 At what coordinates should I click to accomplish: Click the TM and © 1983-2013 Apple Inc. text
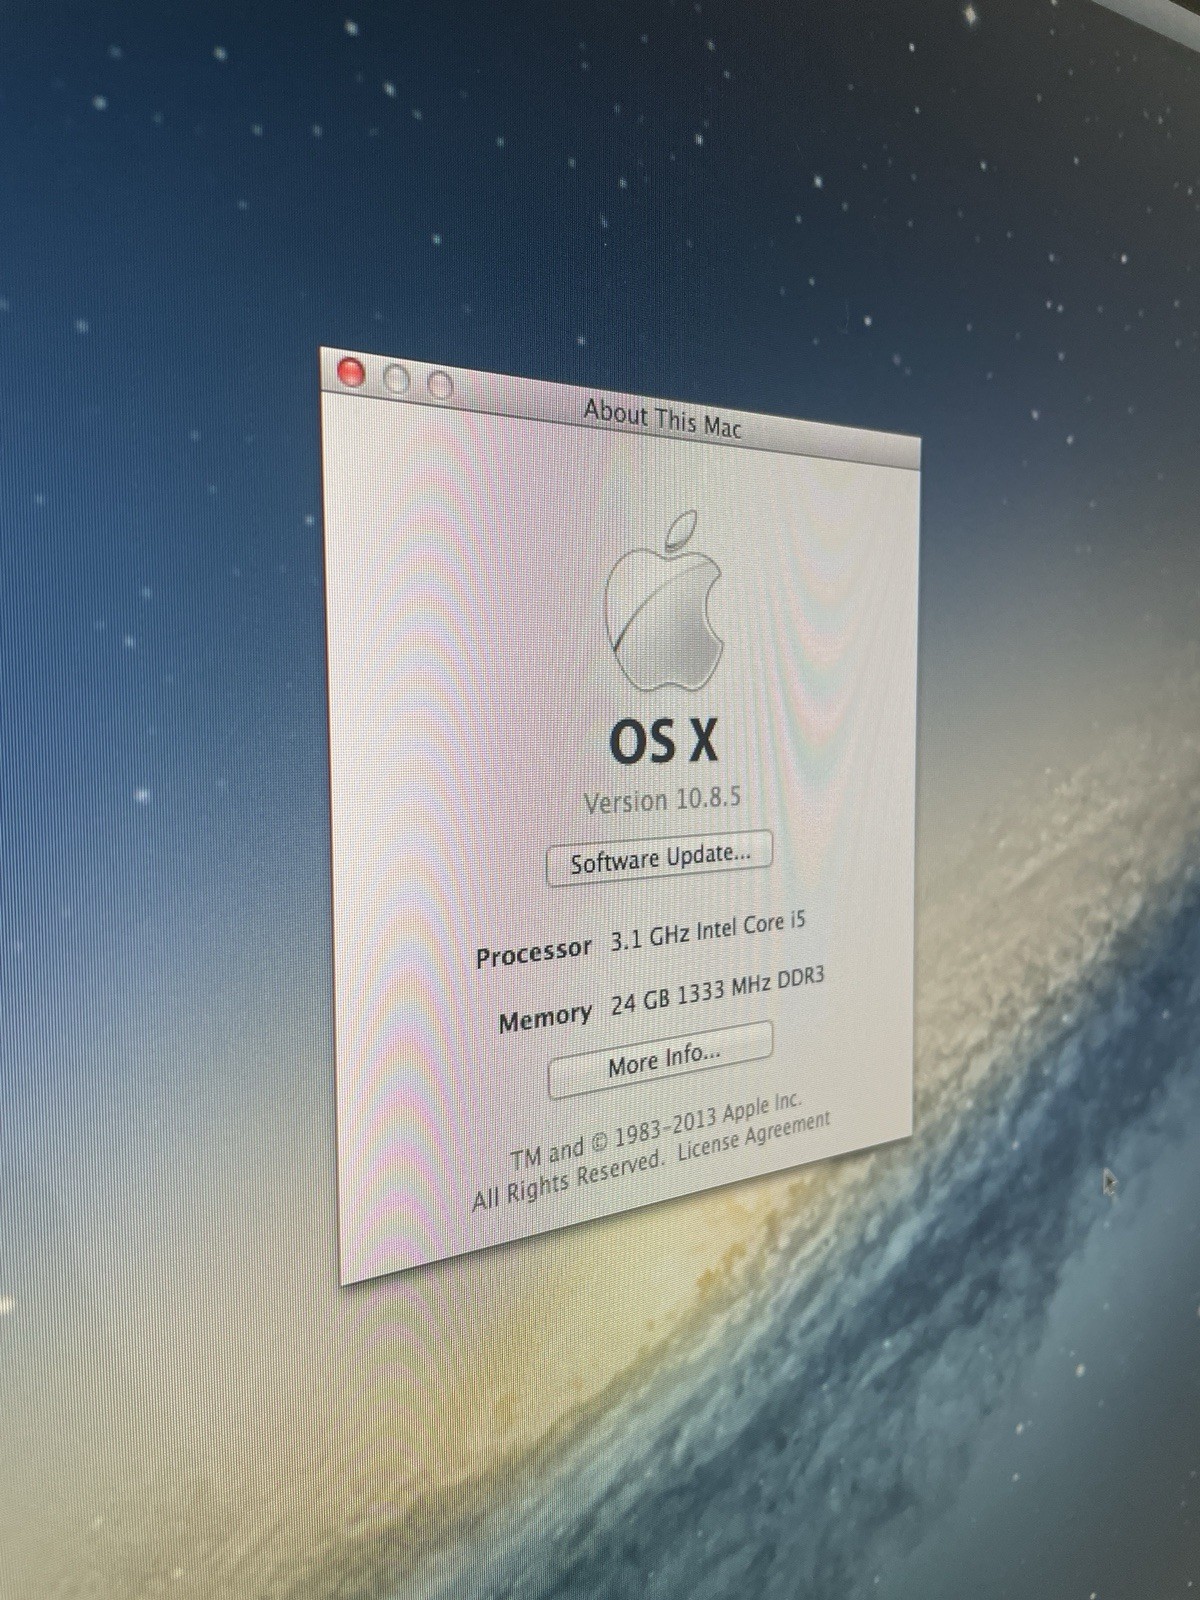[x=656, y=1129]
